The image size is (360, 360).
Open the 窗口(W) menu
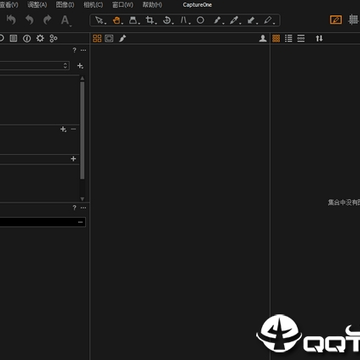pos(123,5)
